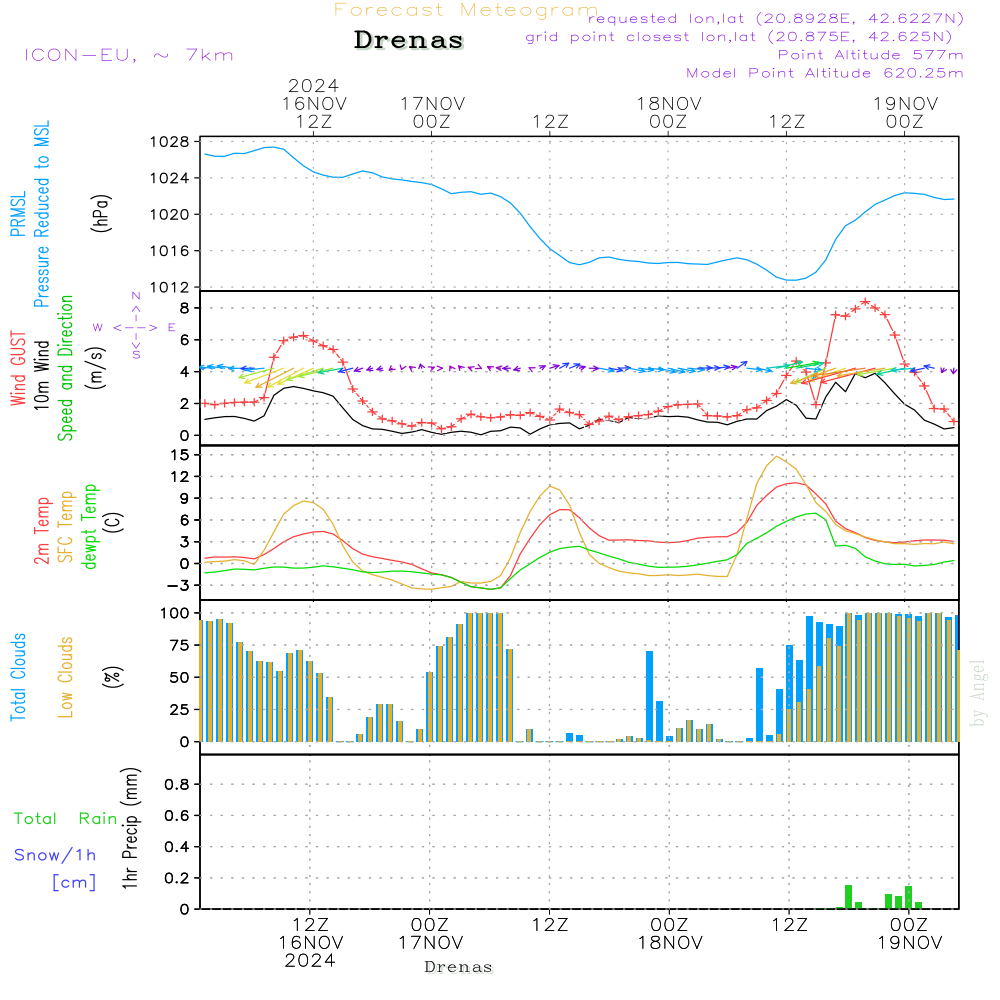
Task: Click the requested lon,lat coordinates text
Action: click(776, 18)
